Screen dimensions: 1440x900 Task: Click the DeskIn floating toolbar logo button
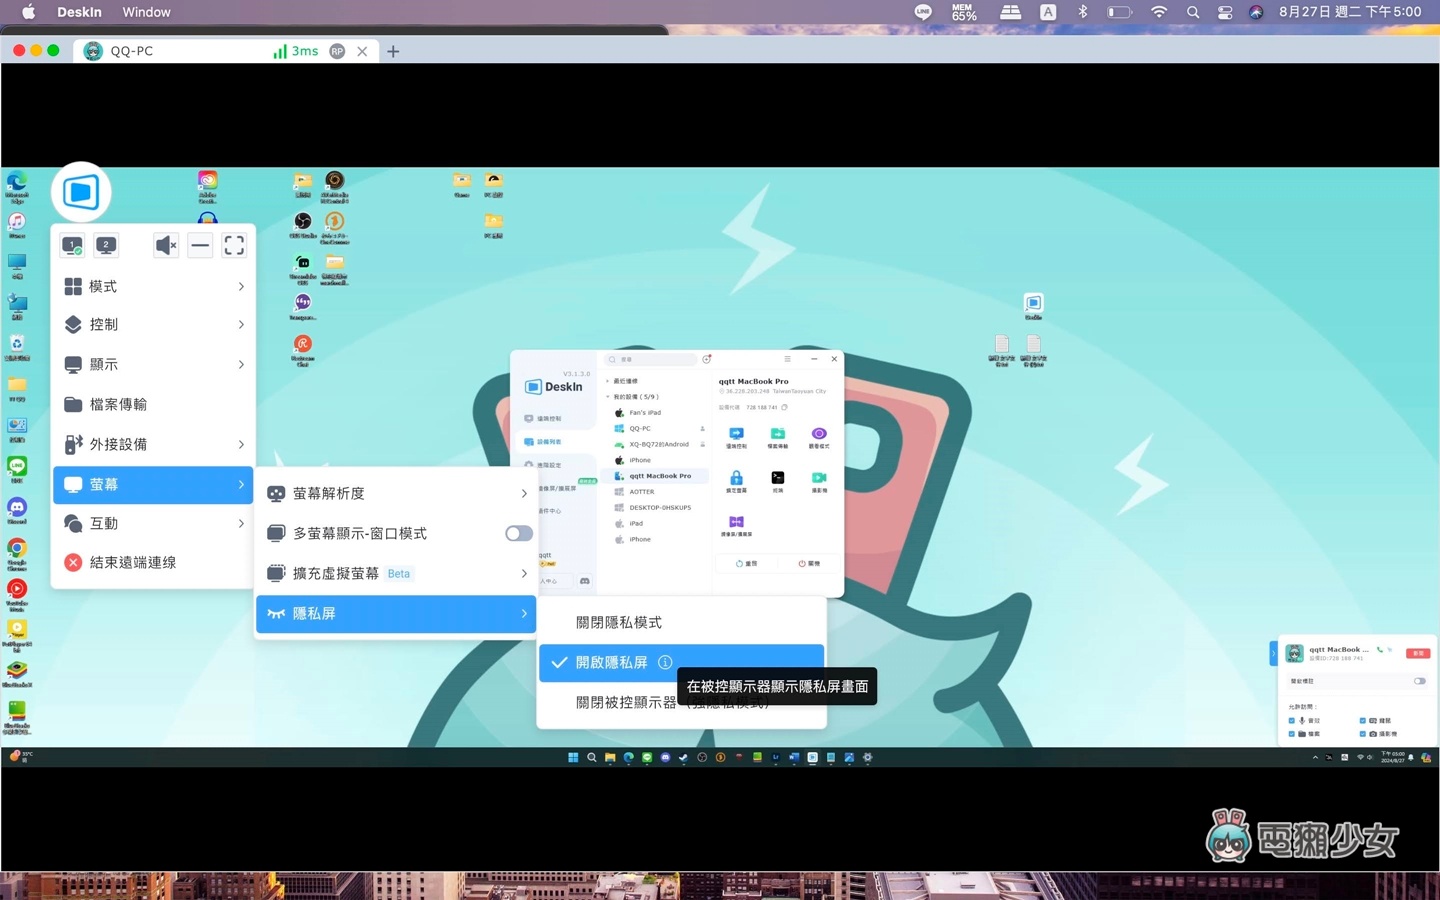pyautogui.click(x=81, y=192)
